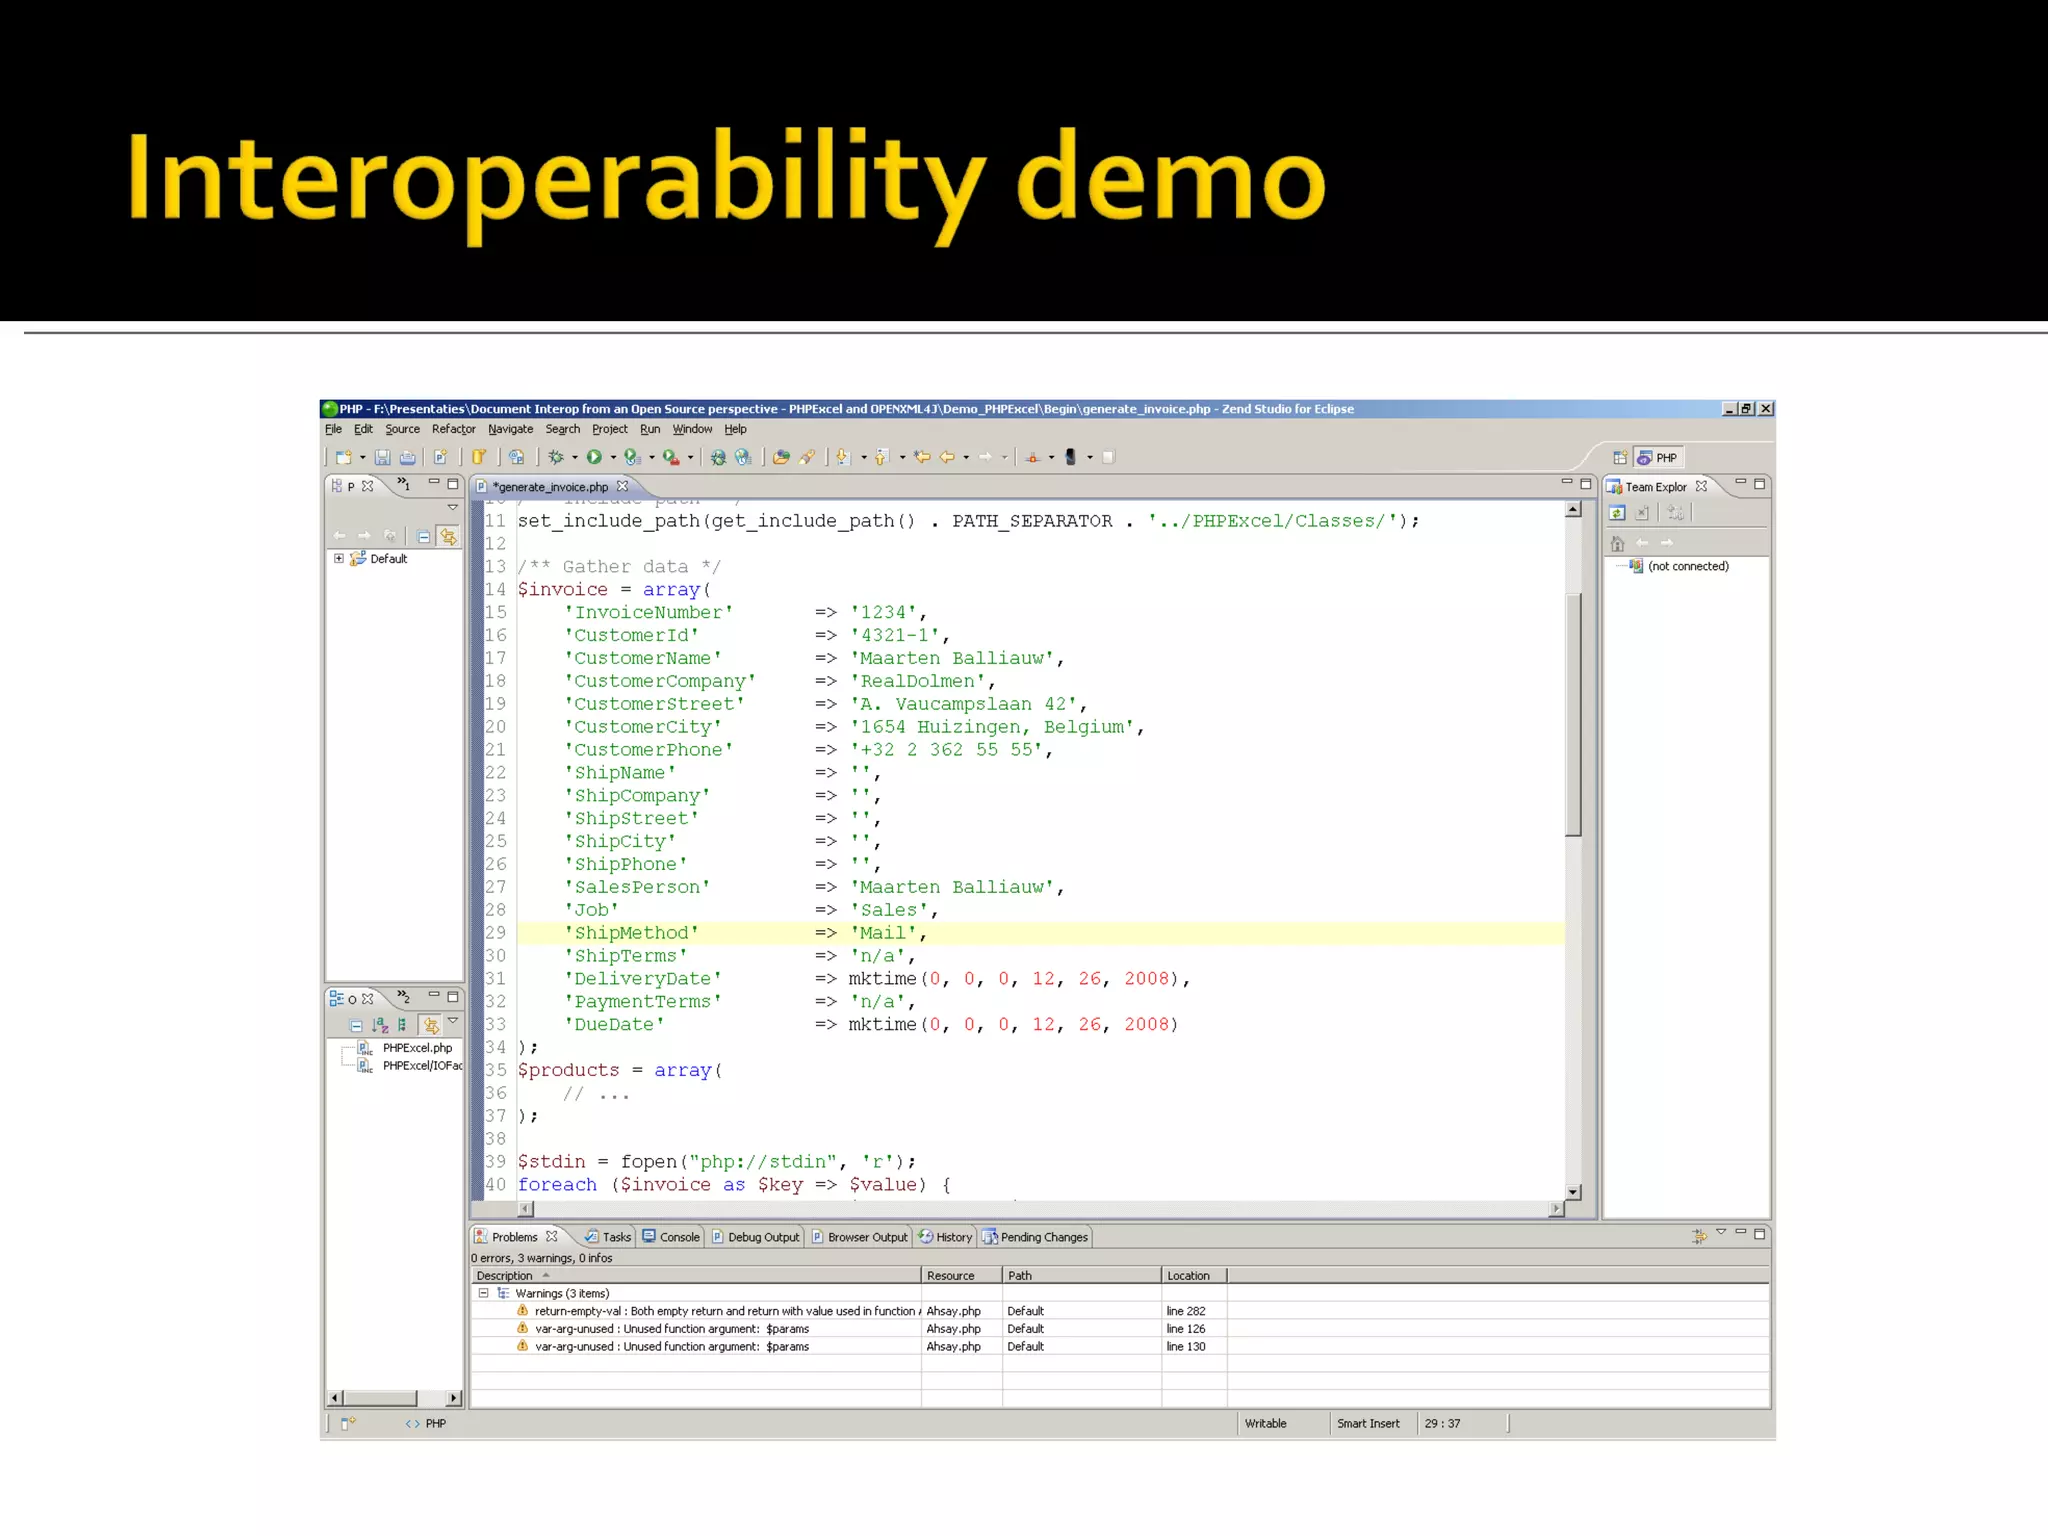The image size is (2048, 1536).
Task: Toggle Link with Editor in Outline panel
Action: pos(431,1025)
